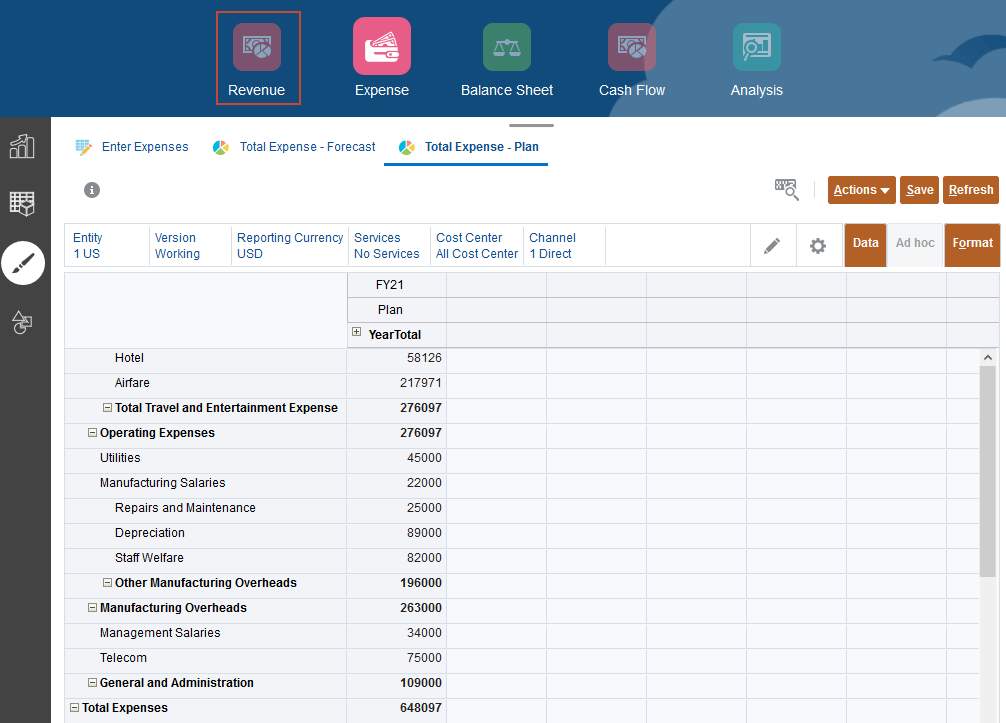Open the Balance Sheet icon
This screenshot has height=723, width=1006.
(x=506, y=46)
